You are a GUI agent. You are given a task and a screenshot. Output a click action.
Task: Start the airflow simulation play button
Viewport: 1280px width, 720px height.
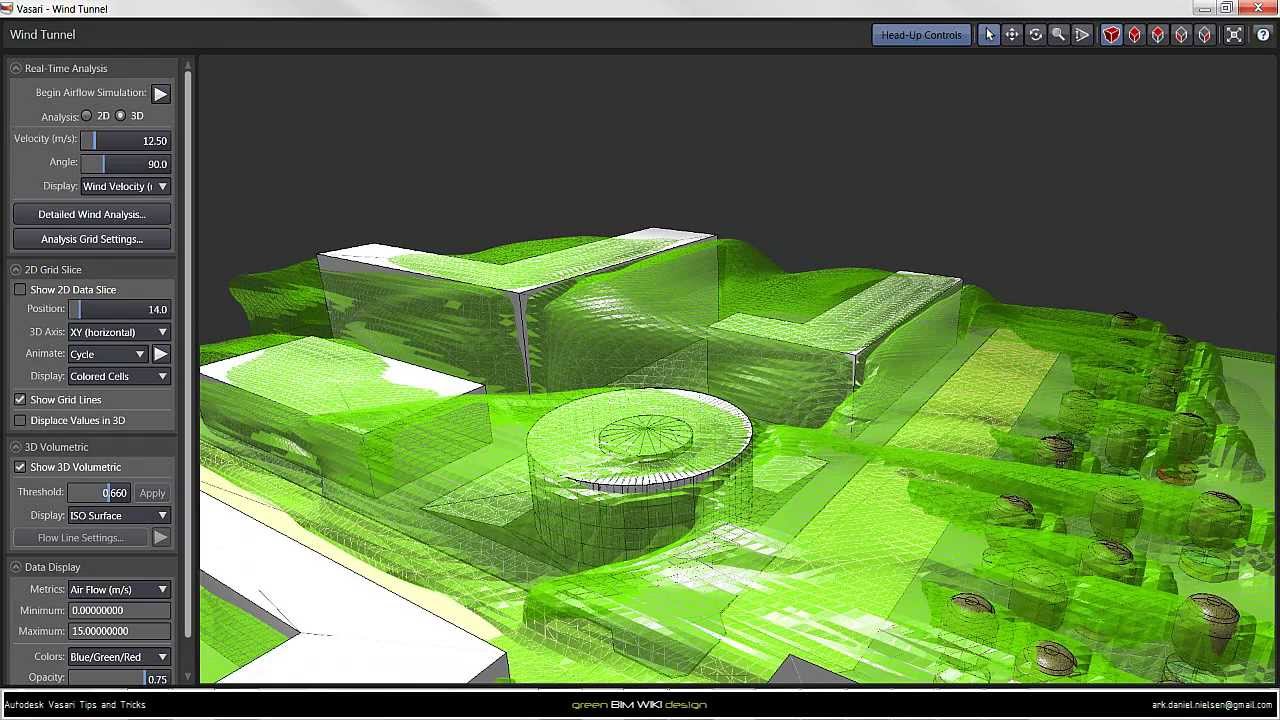click(160, 93)
